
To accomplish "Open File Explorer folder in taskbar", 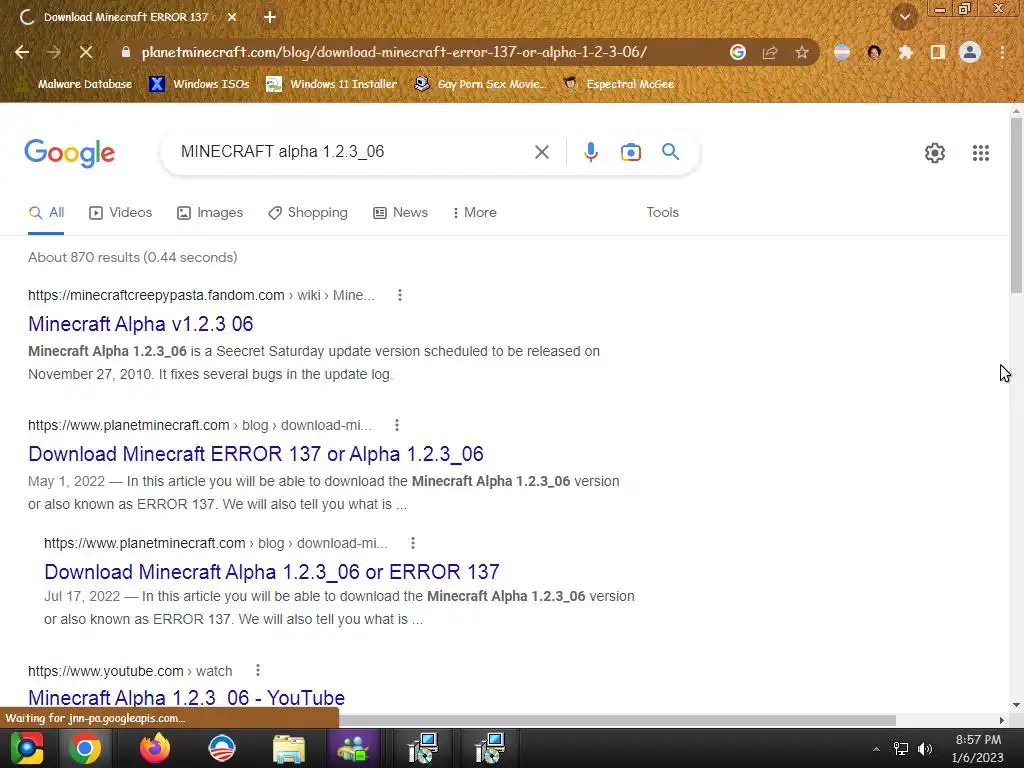I will [289, 748].
